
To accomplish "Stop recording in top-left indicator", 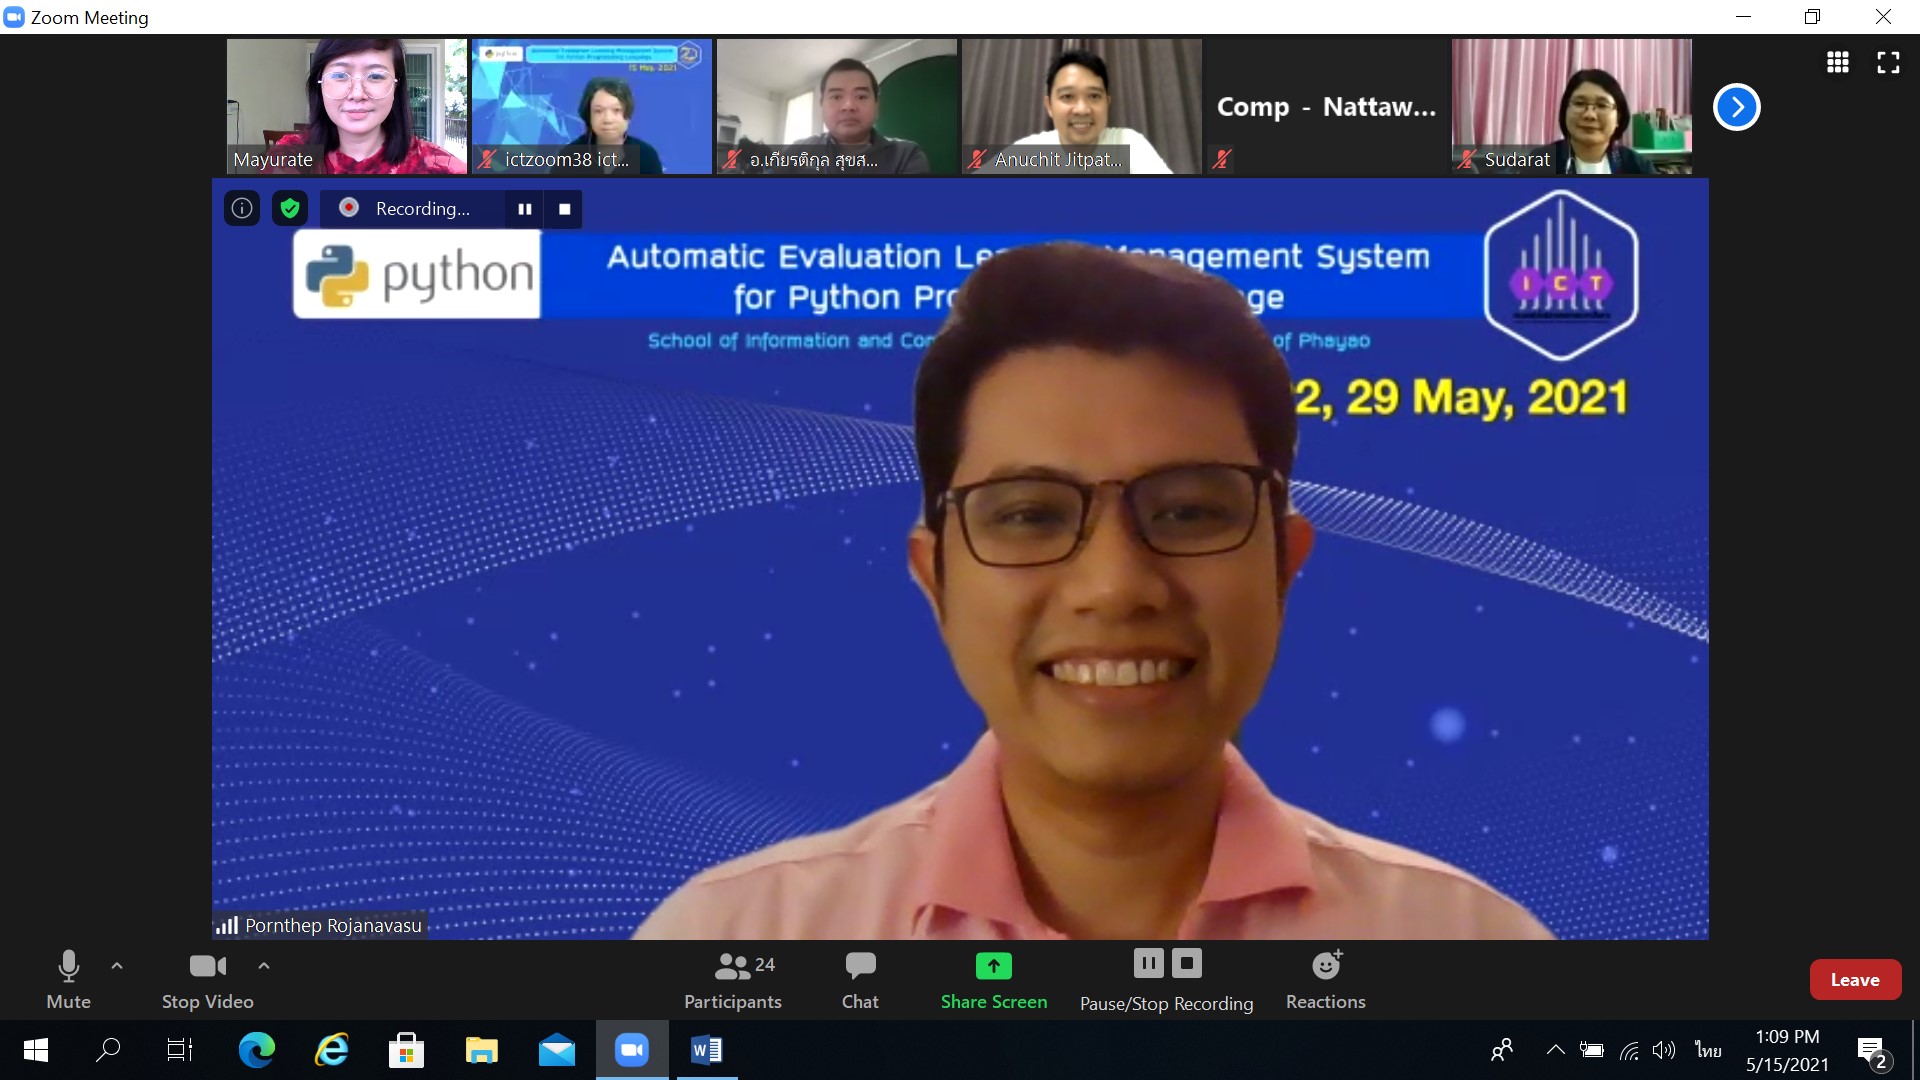I will click(x=564, y=209).
